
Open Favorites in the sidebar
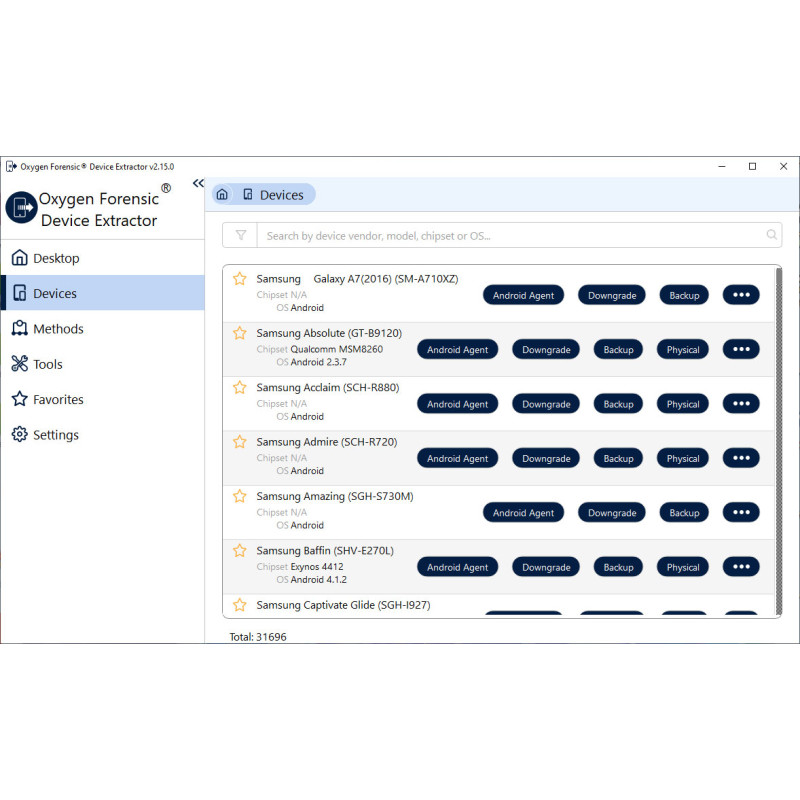pyautogui.click(x=102, y=399)
